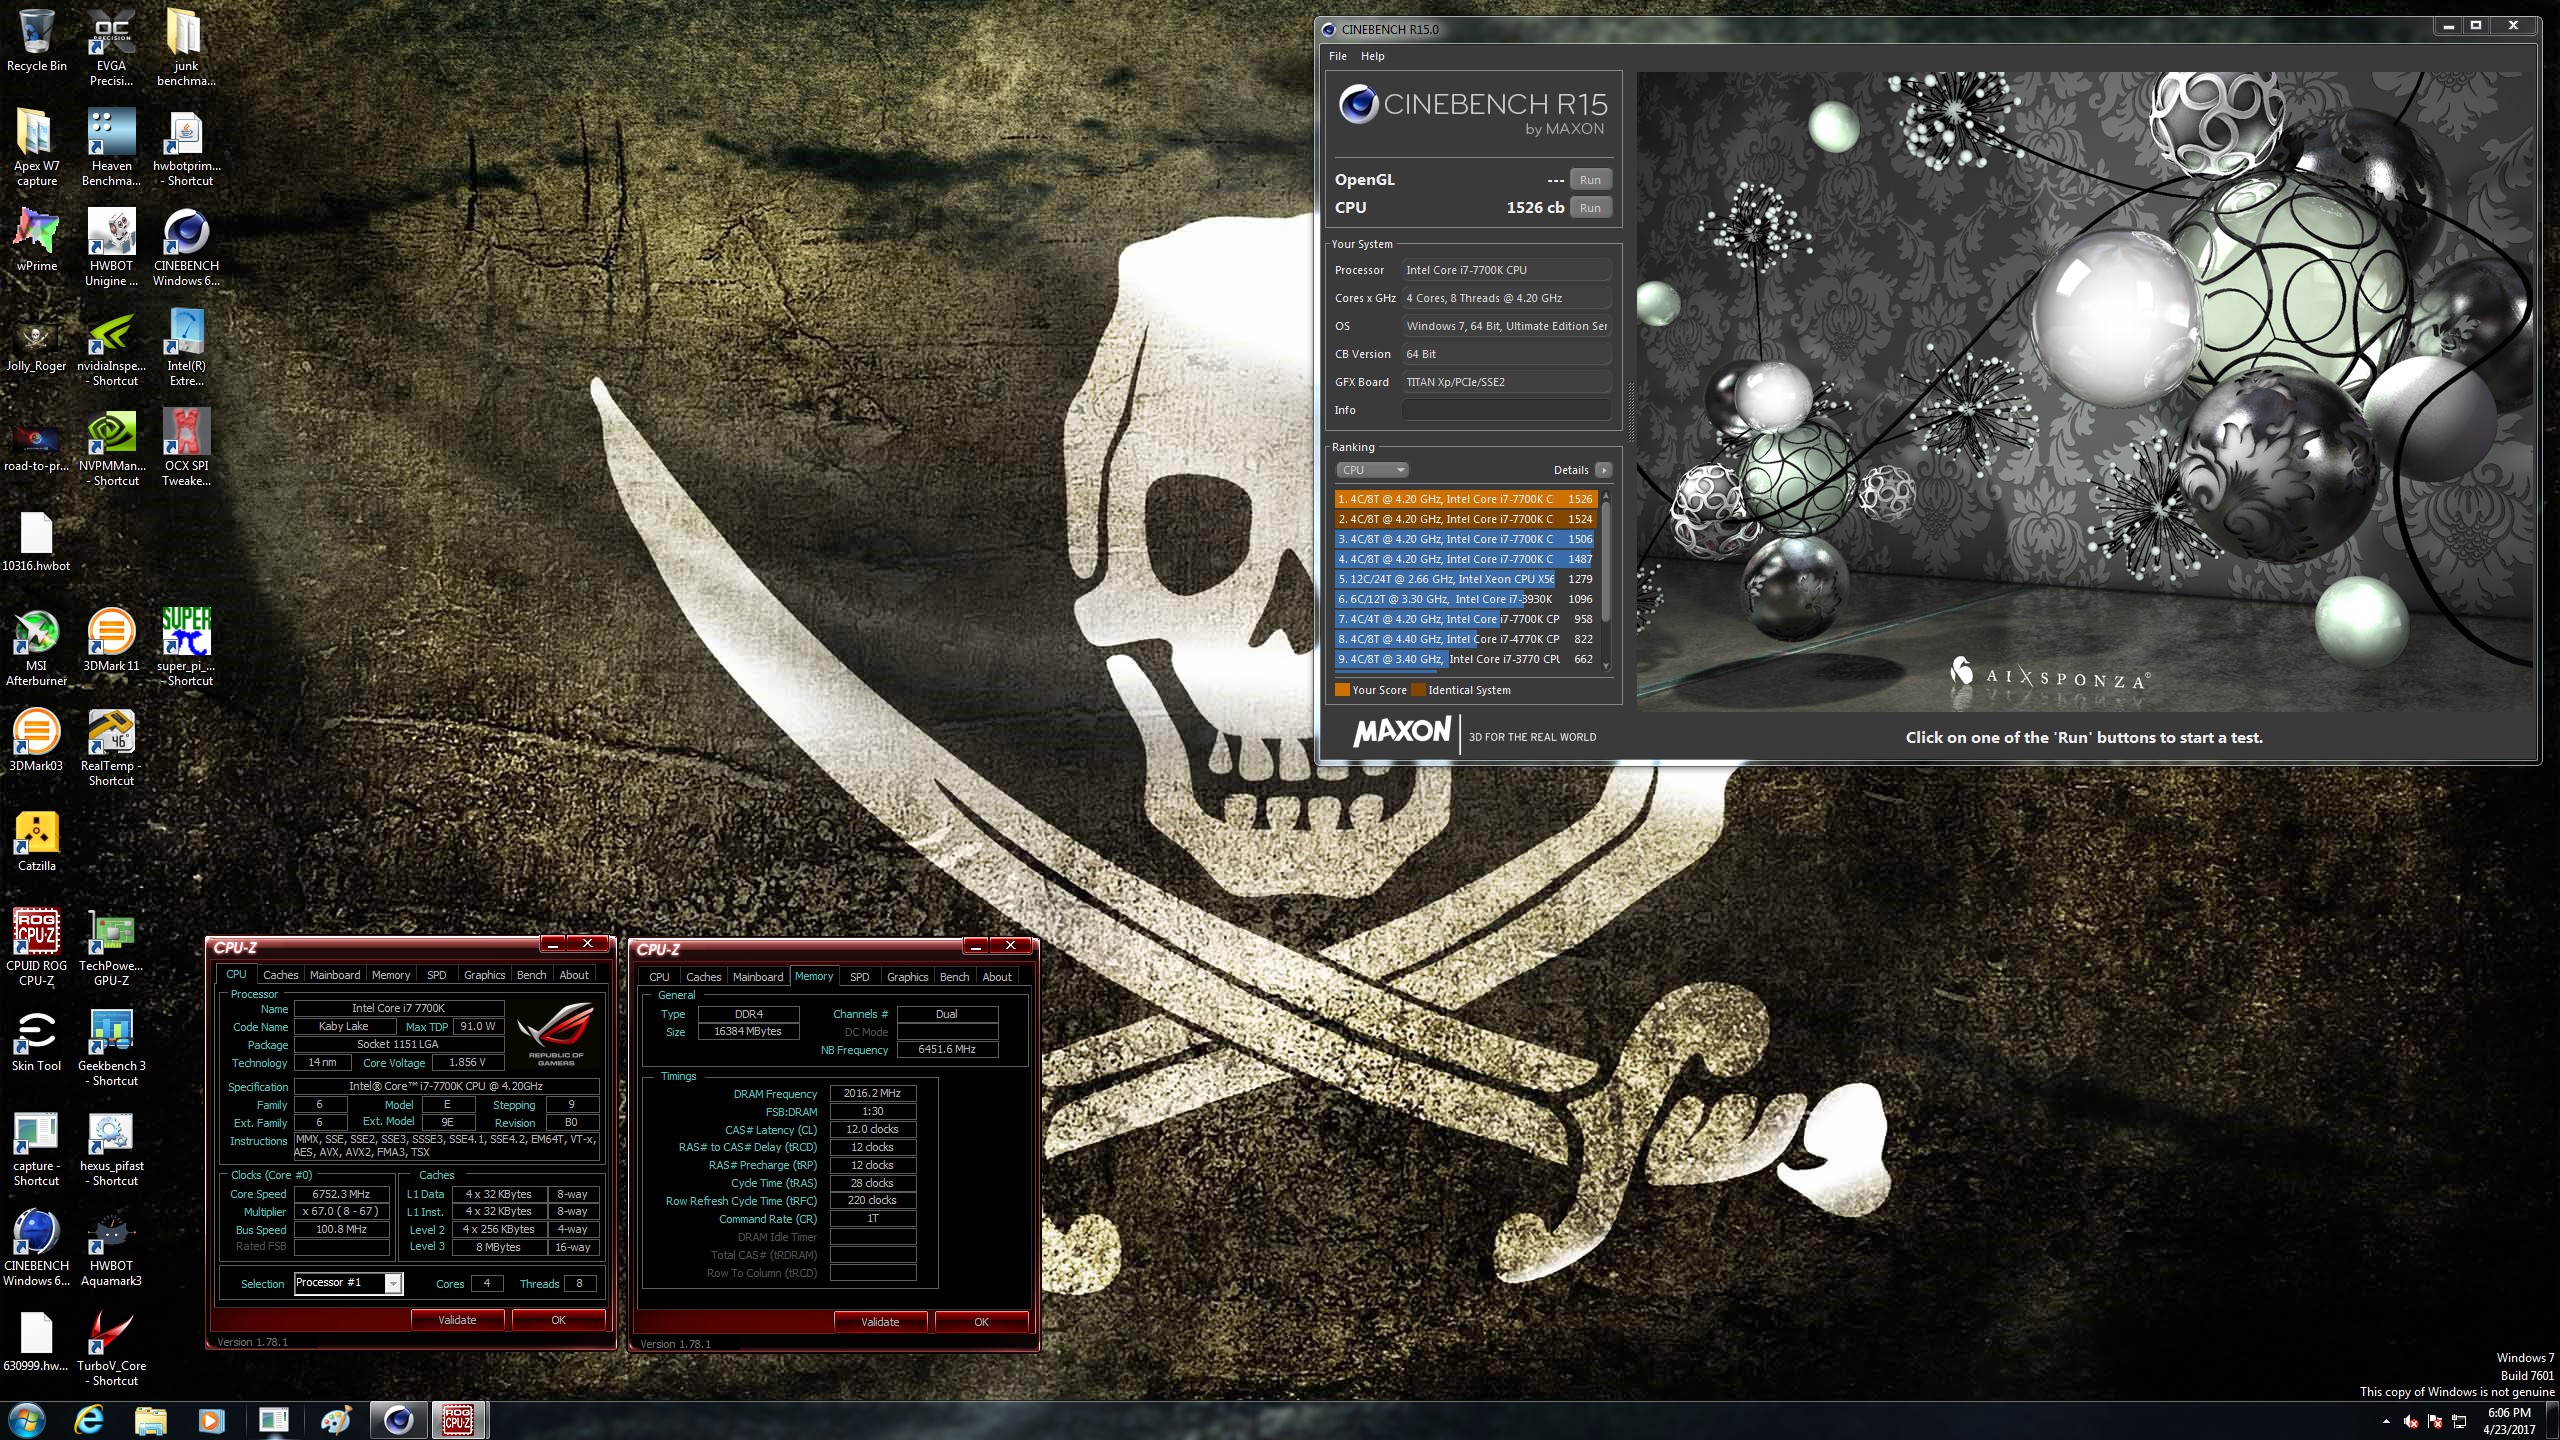The image size is (2560, 1440).
Task: Click the Windows Start button
Action: pyautogui.click(x=26, y=1420)
